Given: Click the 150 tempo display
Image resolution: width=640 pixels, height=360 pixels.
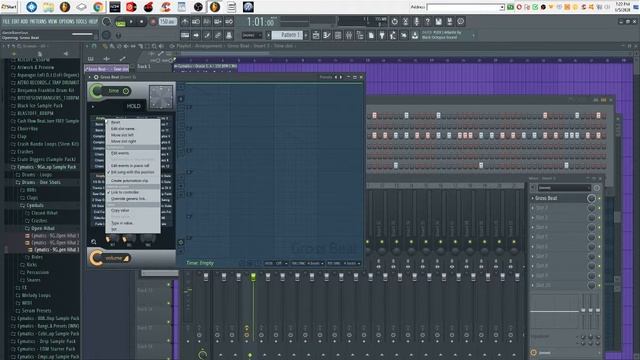Looking at the screenshot, I should click(167, 22).
